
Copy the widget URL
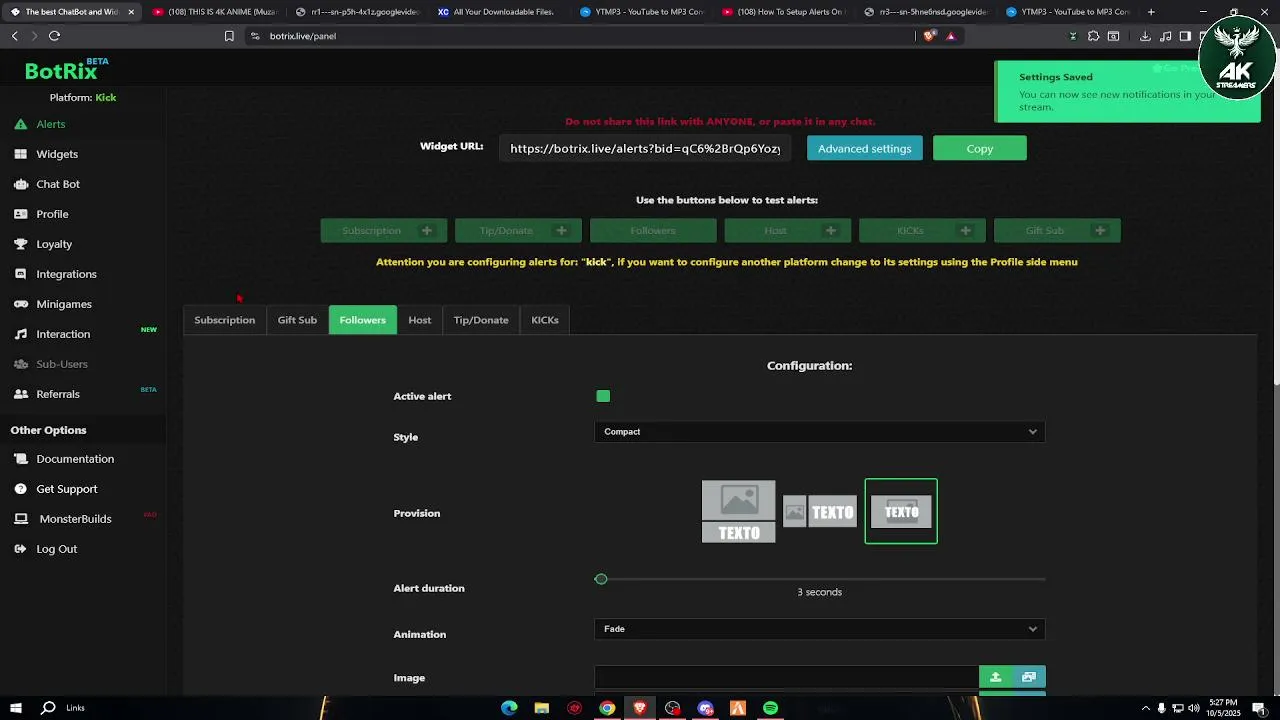point(980,148)
